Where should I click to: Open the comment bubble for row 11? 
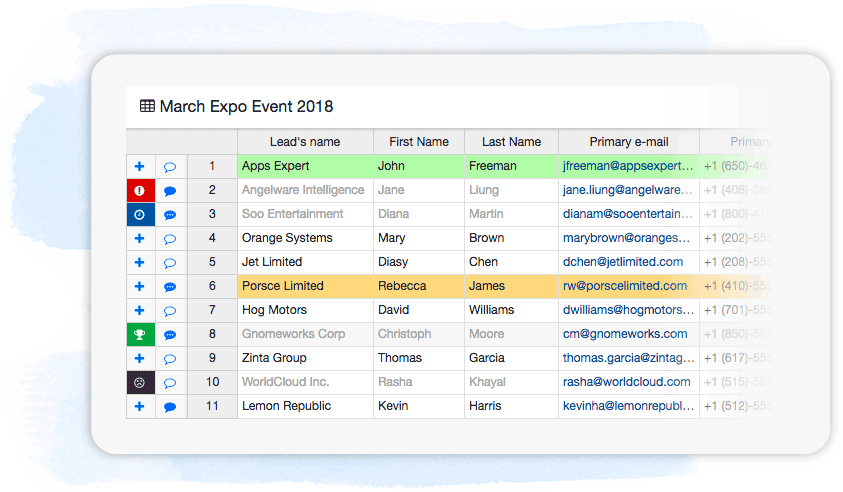click(x=170, y=406)
